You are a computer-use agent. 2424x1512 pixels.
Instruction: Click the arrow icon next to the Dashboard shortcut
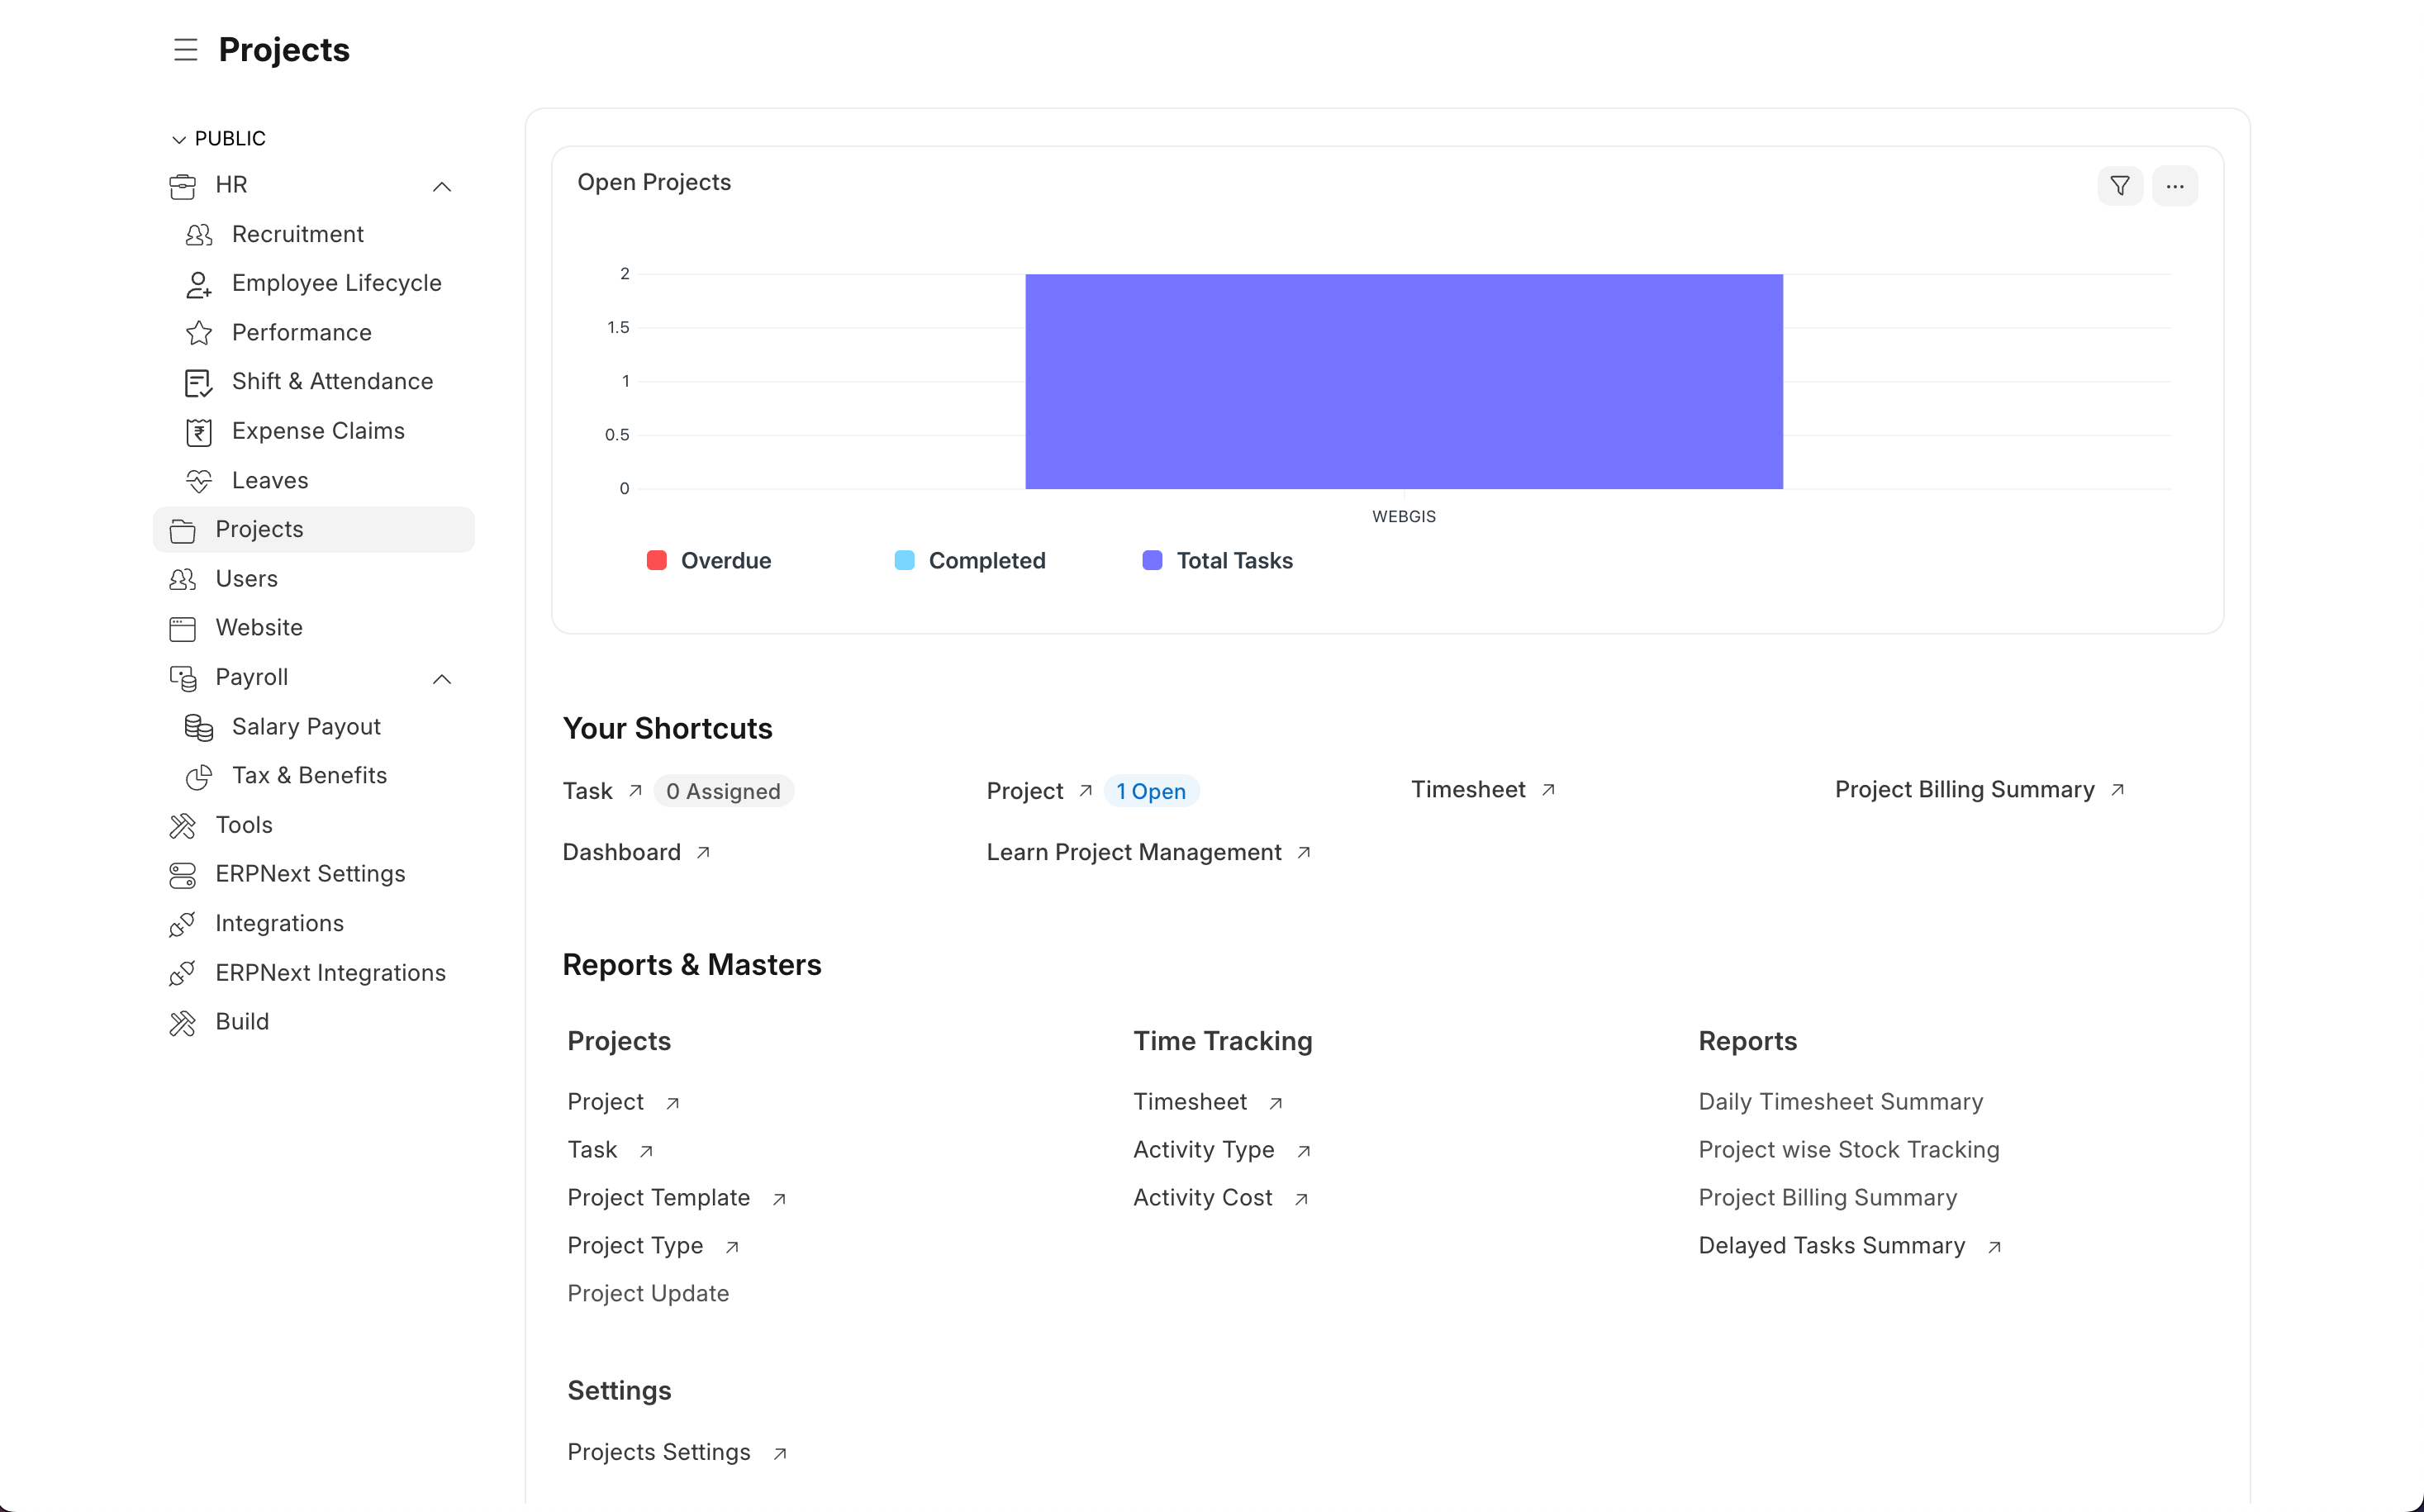click(703, 853)
